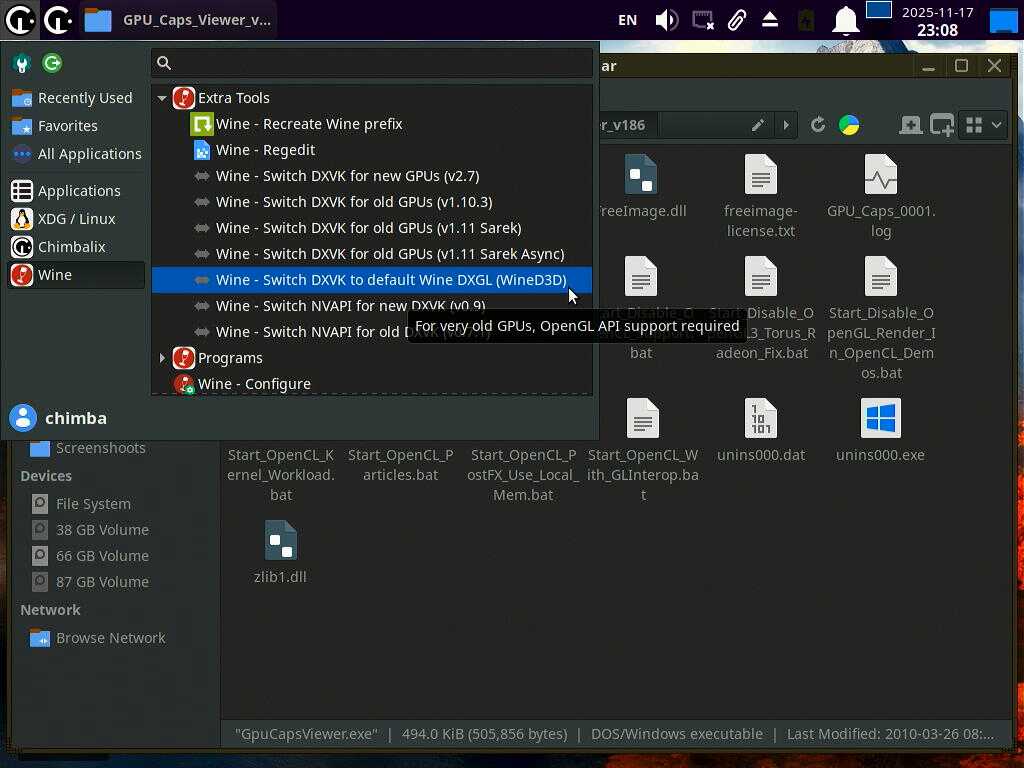Viewport: 1024px width, 768px height.
Task: Launch Wine - Recreate Wine prefix
Action: (x=372, y=123)
